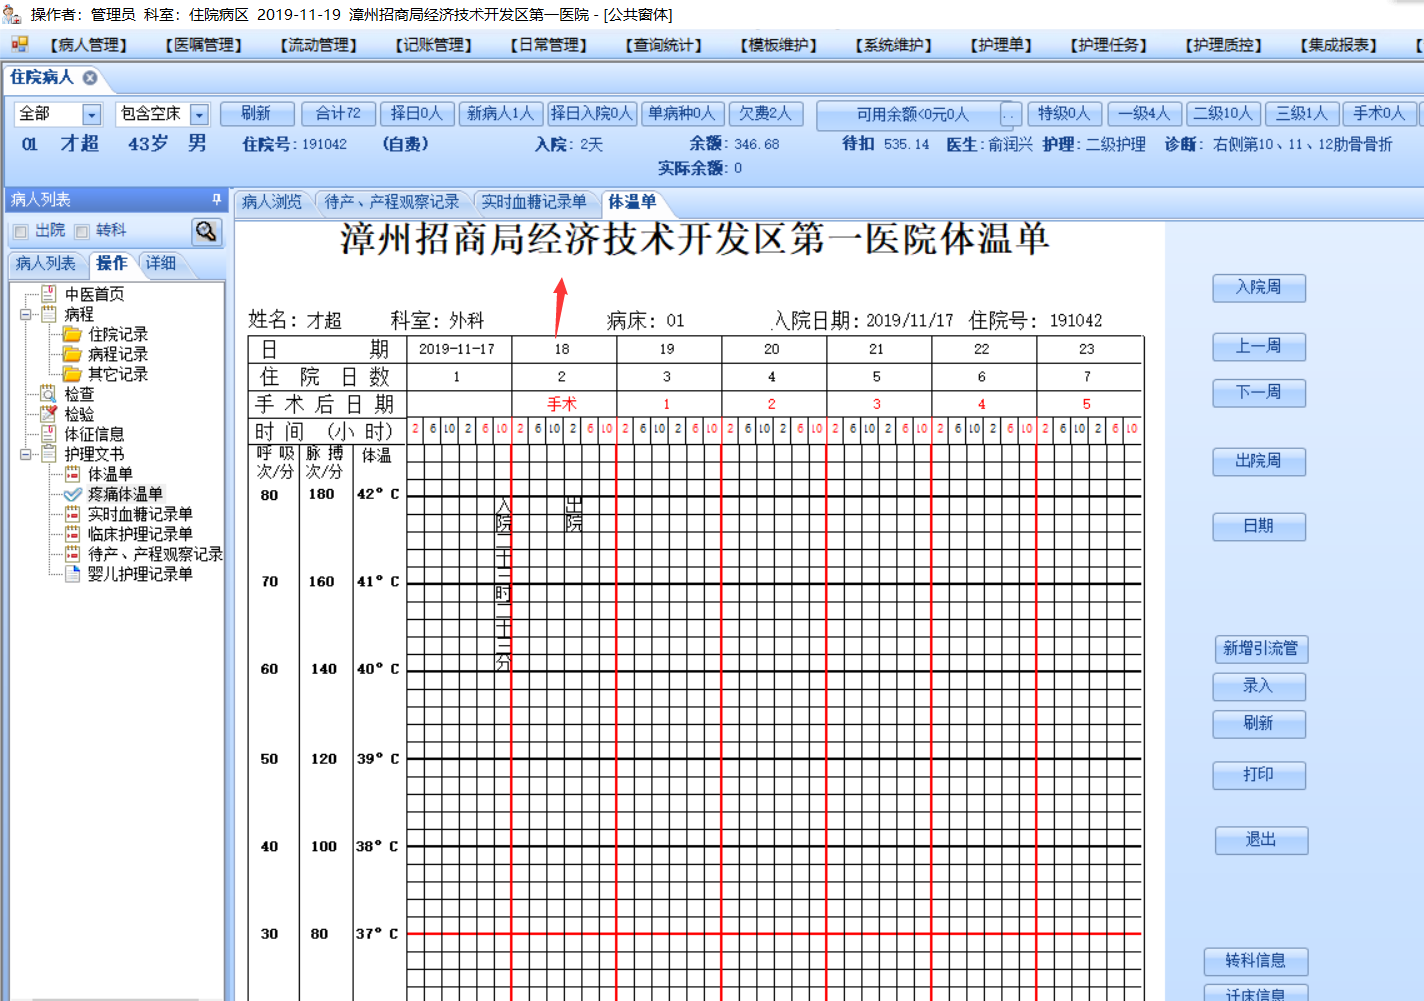The height and width of the screenshot is (1001, 1424).
Task: Collapse the 护理文书 tree node
Action: [x=25, y=454]
